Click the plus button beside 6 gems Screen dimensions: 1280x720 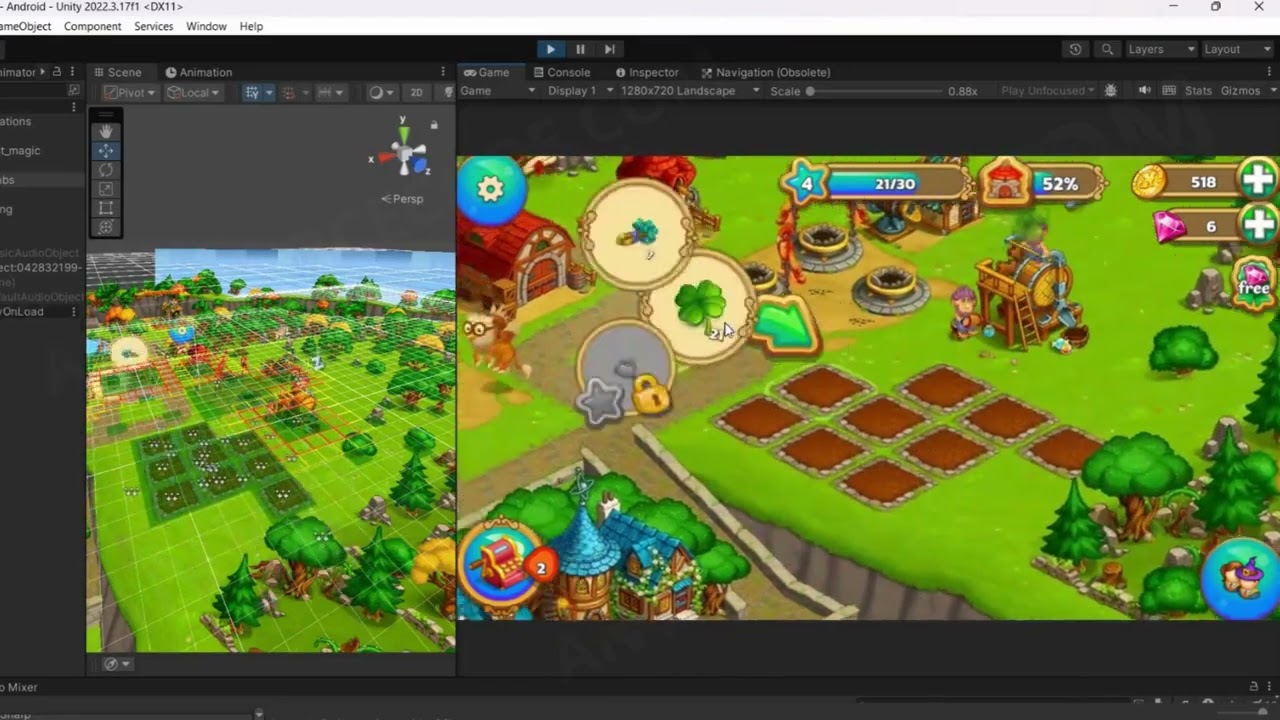tap(1257, 225)
